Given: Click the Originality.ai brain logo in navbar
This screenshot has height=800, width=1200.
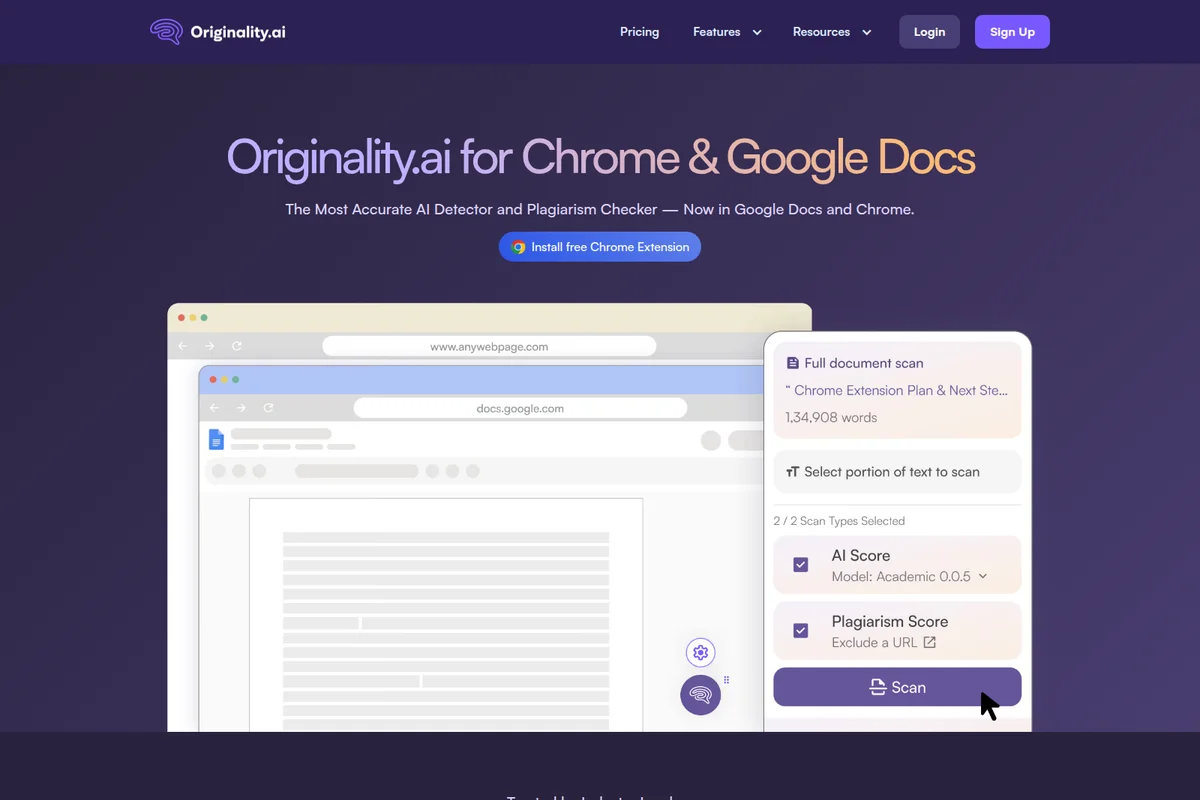Looking at the screenshot, I should pos(166,31).
